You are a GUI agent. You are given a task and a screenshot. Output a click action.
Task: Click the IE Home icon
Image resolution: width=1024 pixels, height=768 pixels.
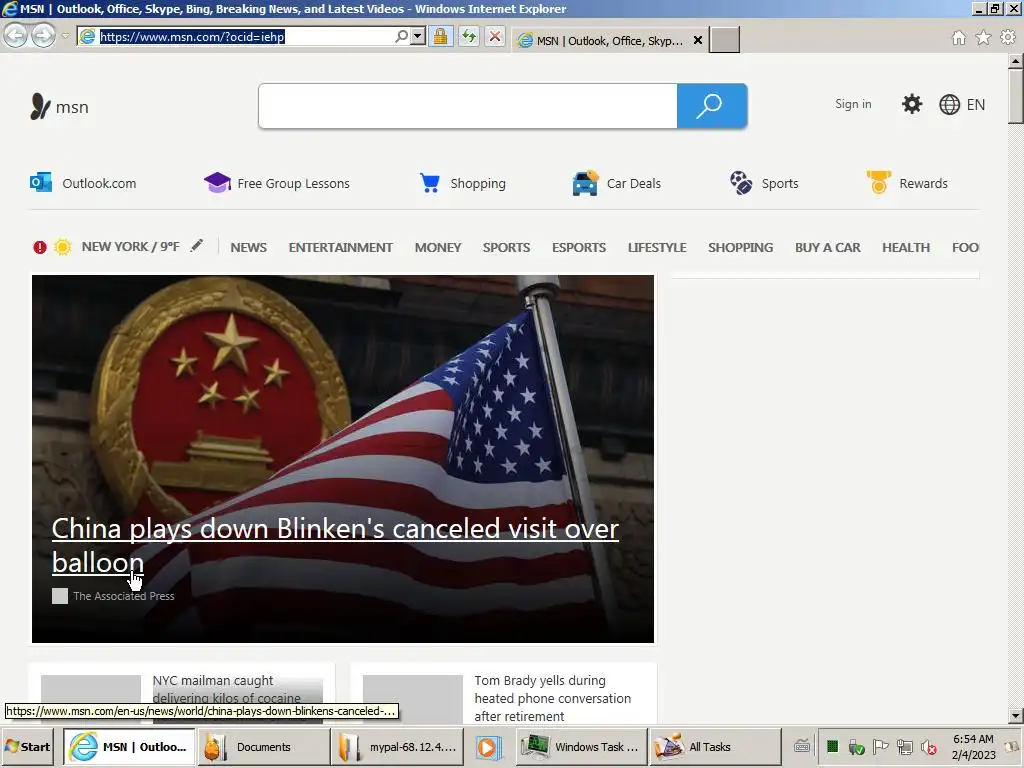pyautogui.click(x=959, y=38)
